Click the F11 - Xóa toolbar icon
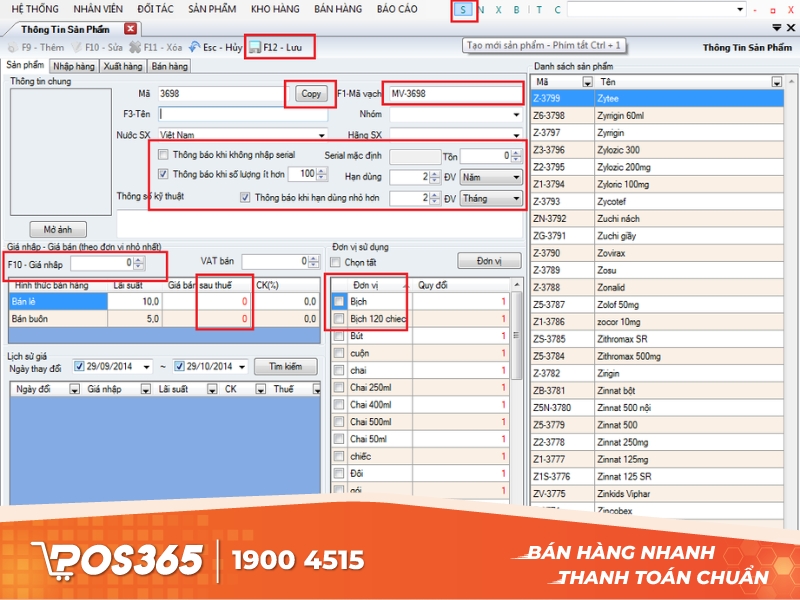800x600 pixels. (135, 47)
